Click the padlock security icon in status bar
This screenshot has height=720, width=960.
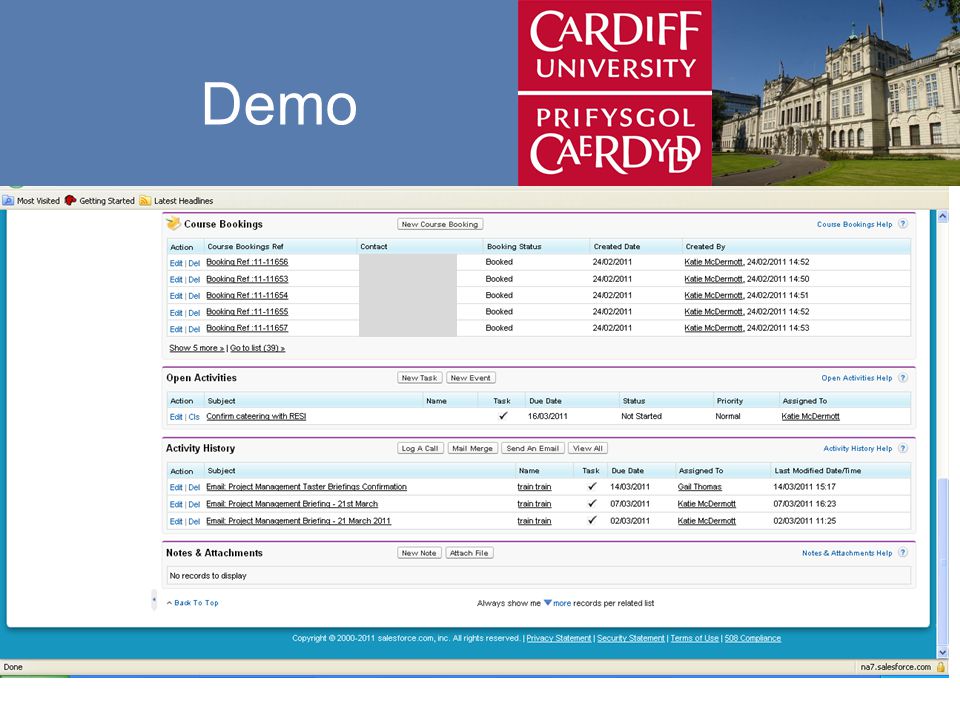click(941, 667)
